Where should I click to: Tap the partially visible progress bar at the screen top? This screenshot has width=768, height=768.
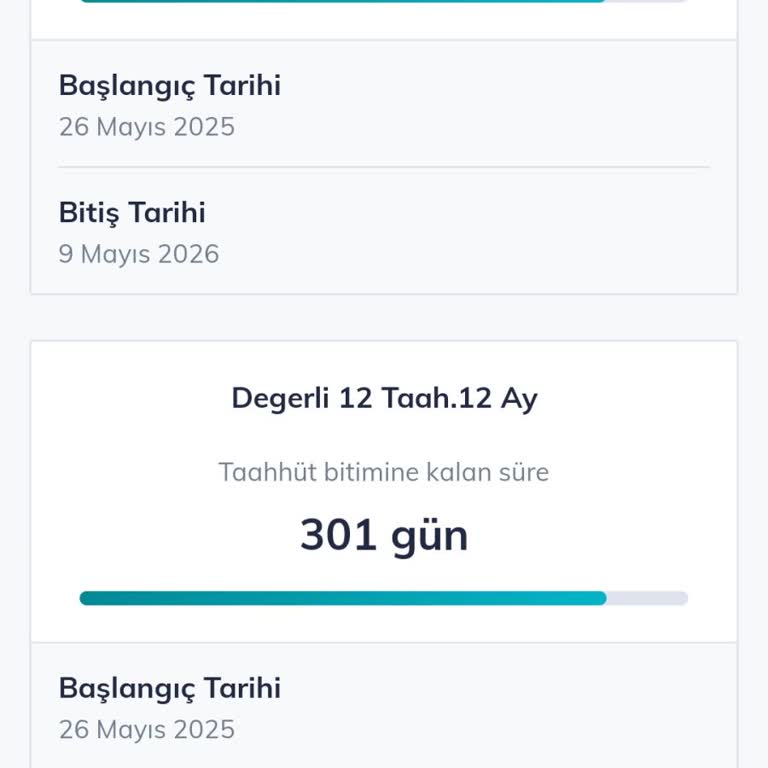pos(342,1)
